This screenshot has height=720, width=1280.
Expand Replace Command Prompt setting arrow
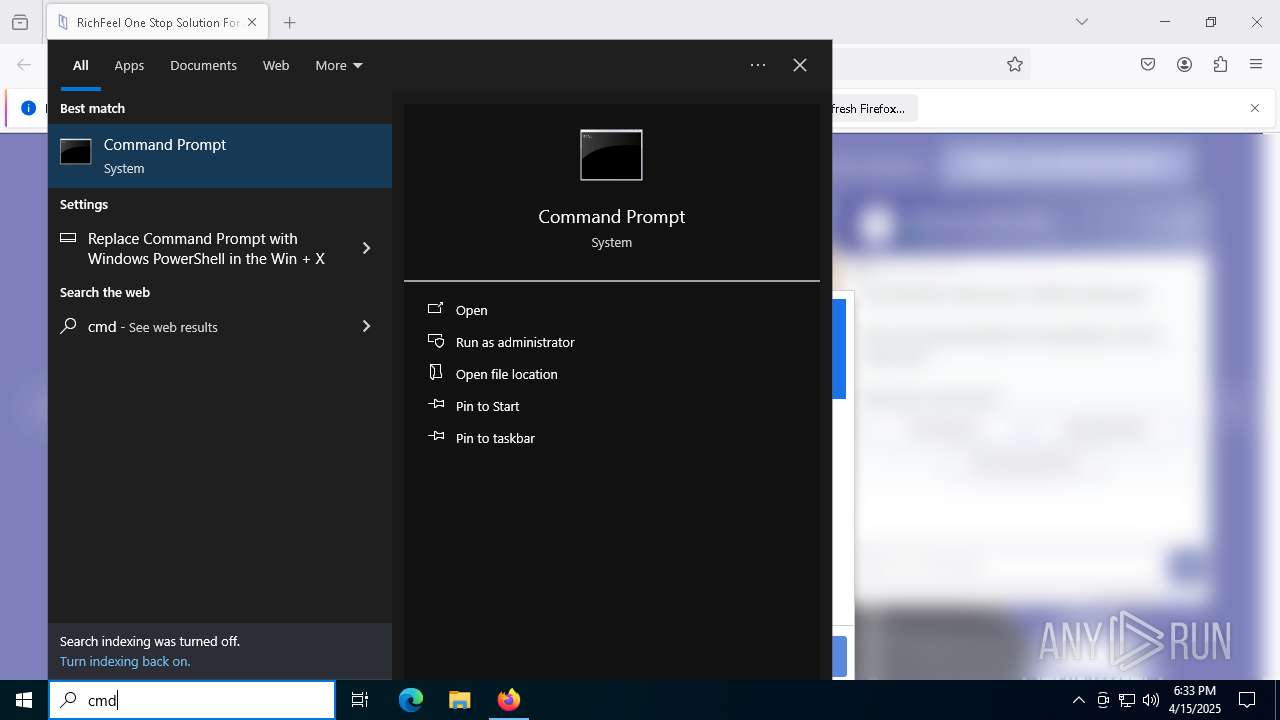pyautogui.click(x=366, y=248)
